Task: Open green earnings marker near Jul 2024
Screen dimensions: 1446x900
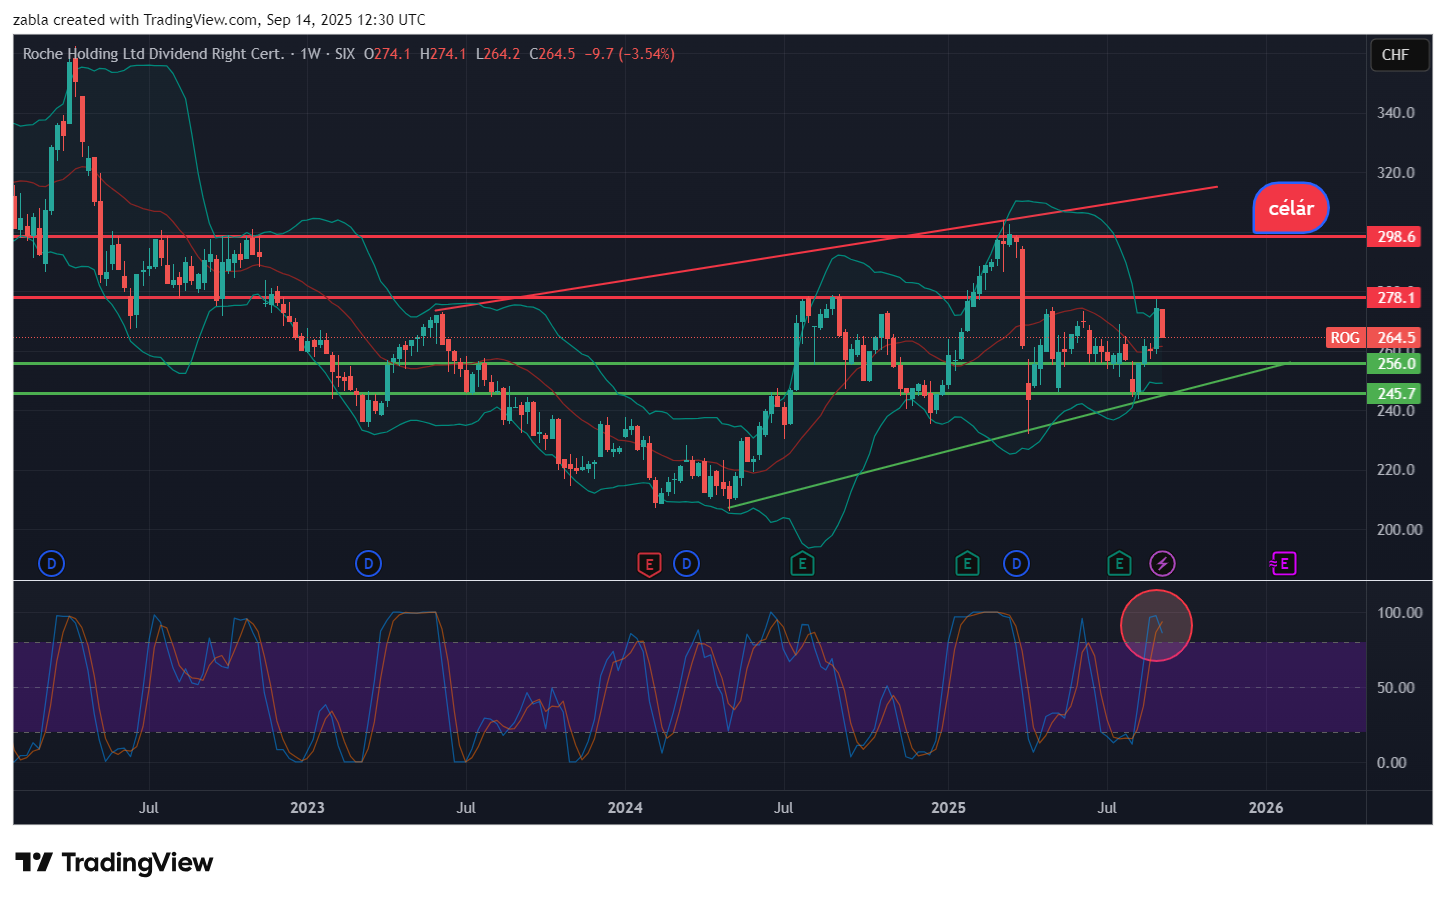Action: (802, 564)
